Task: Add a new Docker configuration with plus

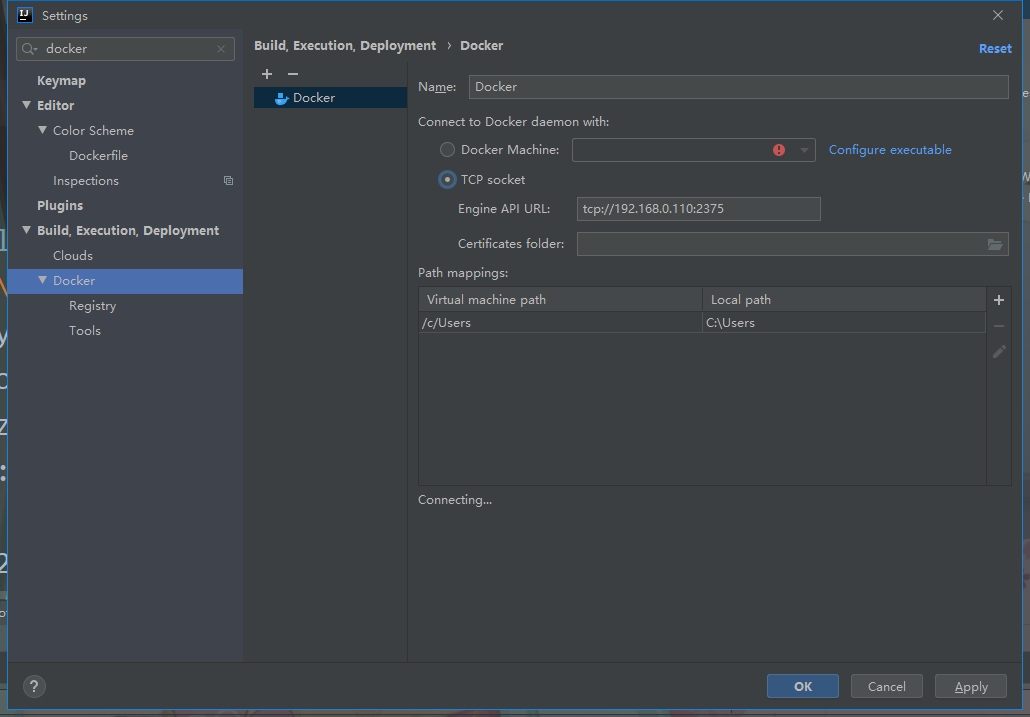Action: coord(267,74)
